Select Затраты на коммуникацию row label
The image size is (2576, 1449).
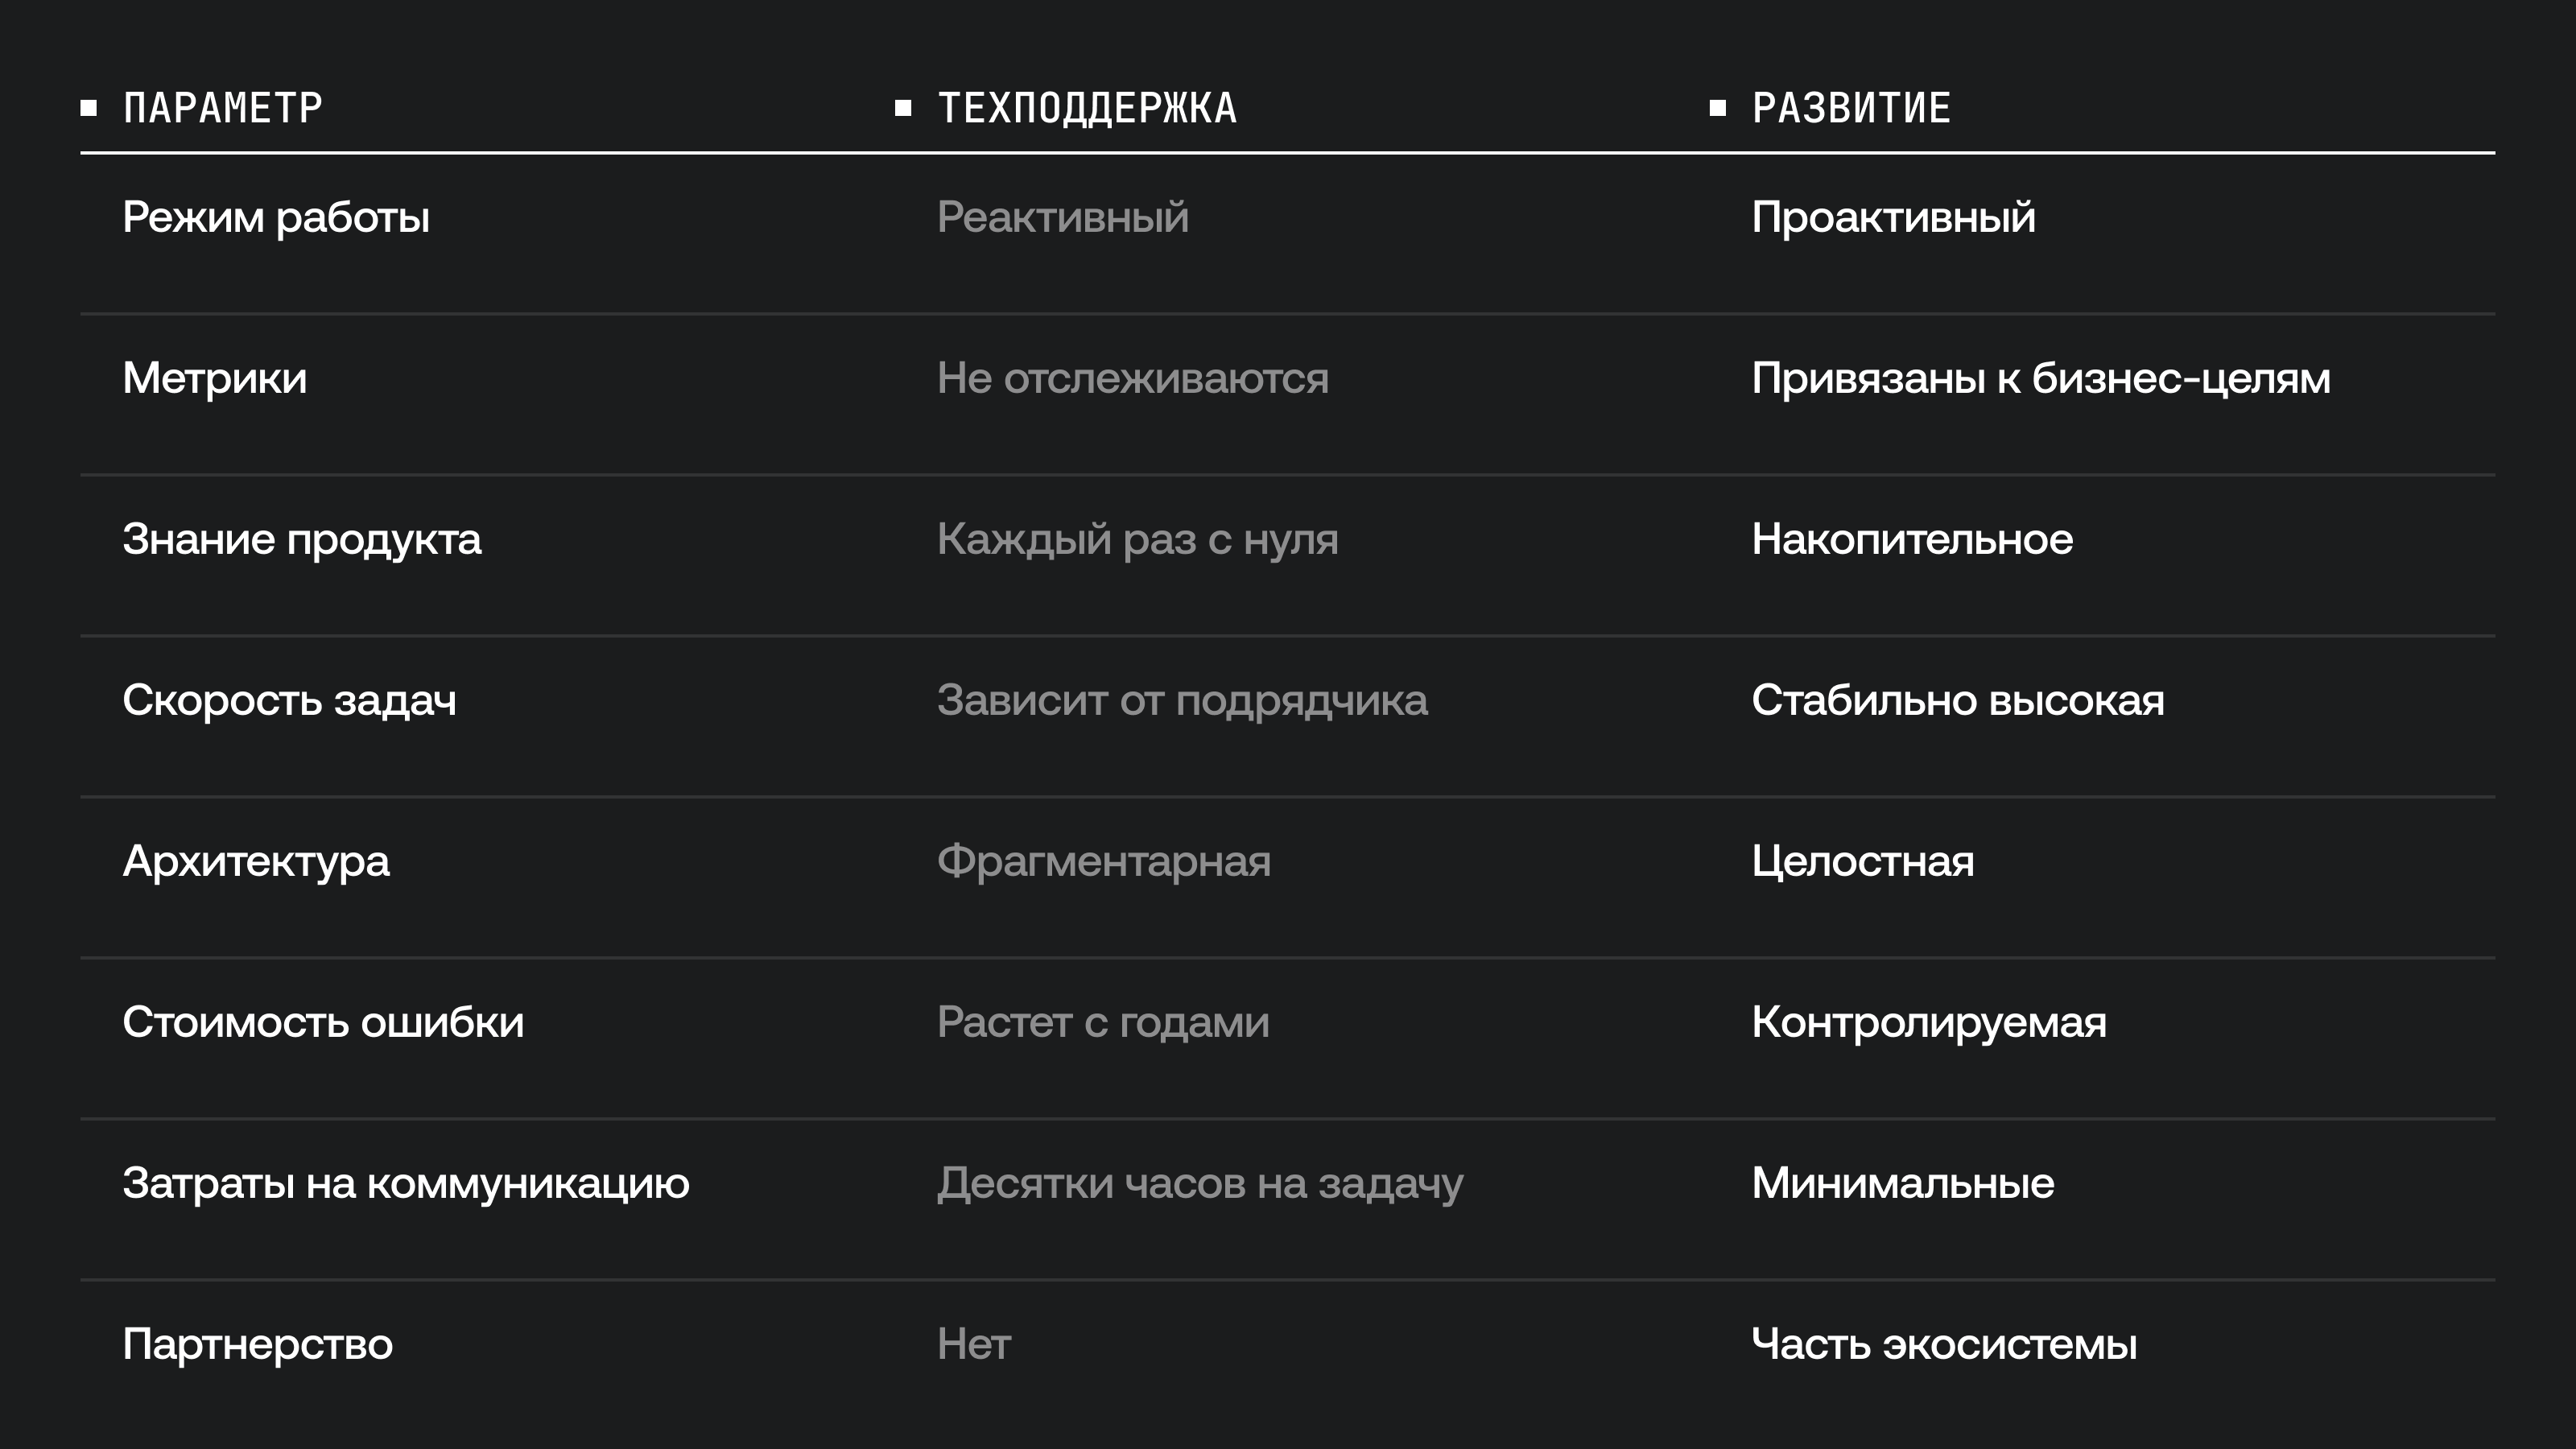click(406, 1184)
